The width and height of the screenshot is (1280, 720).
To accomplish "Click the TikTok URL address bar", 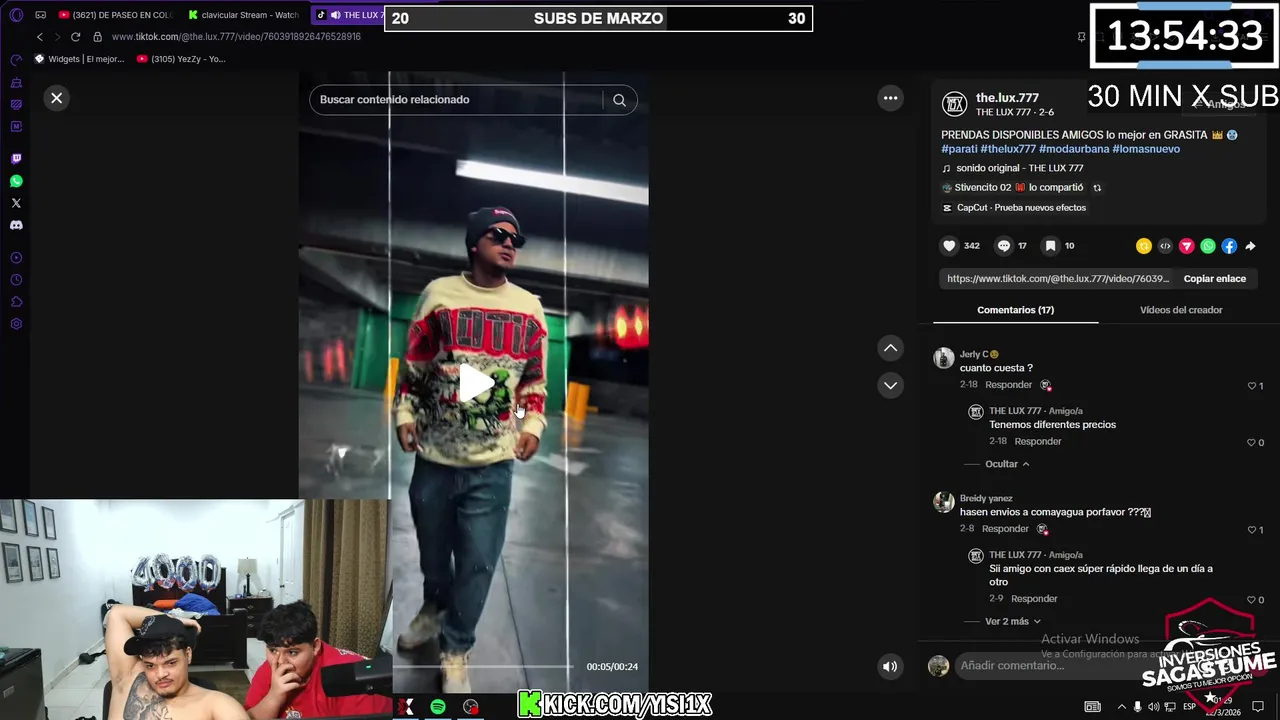I will click(236, 37).
